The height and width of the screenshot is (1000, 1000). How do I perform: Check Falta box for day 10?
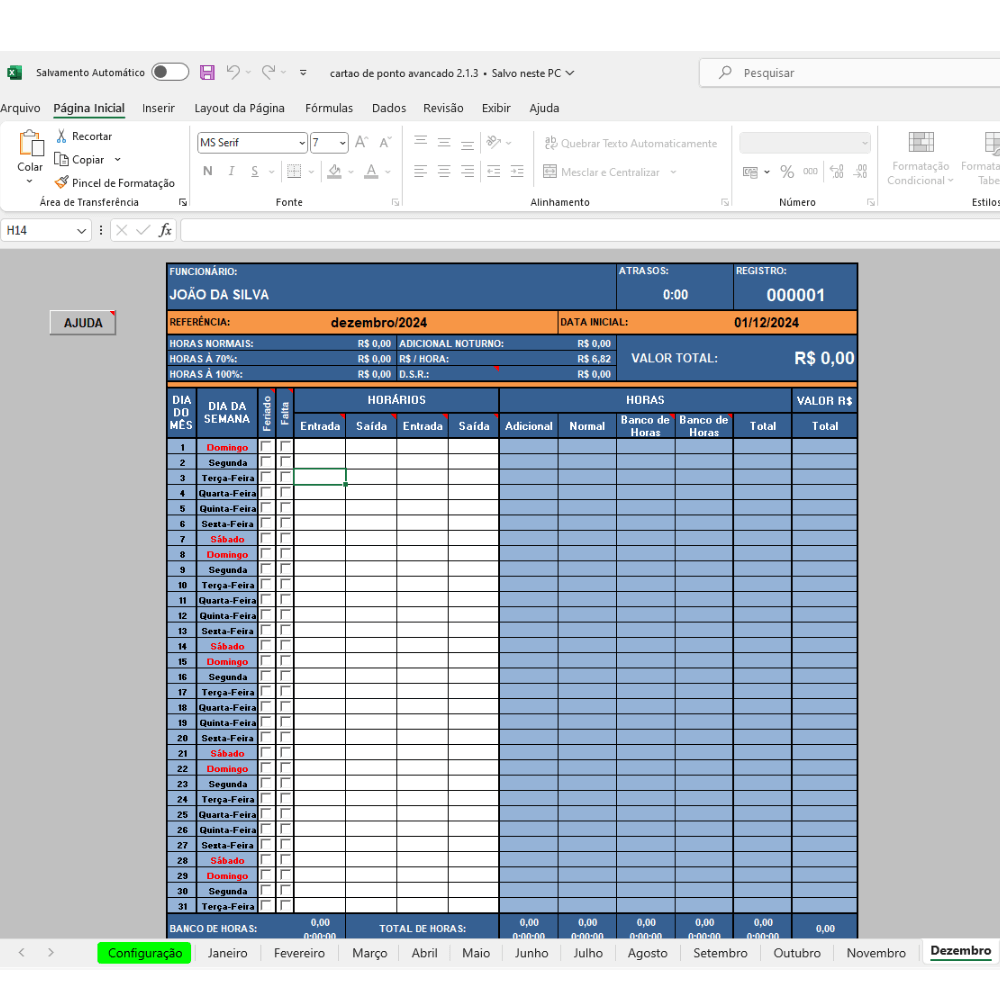[285, 584]
